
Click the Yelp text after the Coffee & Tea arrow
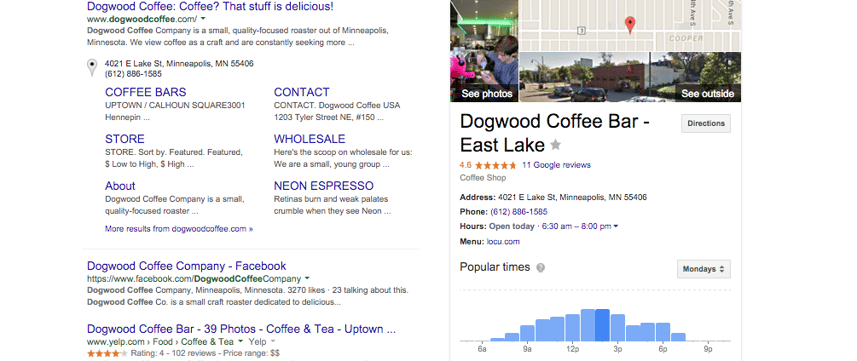click(x=257, y=342)
